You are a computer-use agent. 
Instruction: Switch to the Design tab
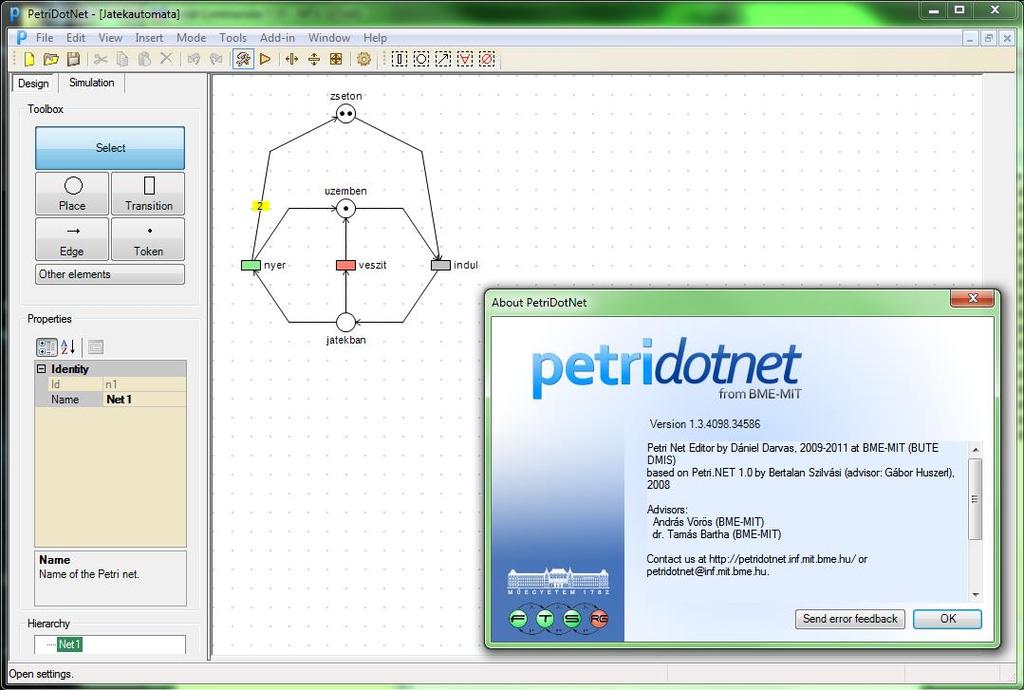coord(33,83)
